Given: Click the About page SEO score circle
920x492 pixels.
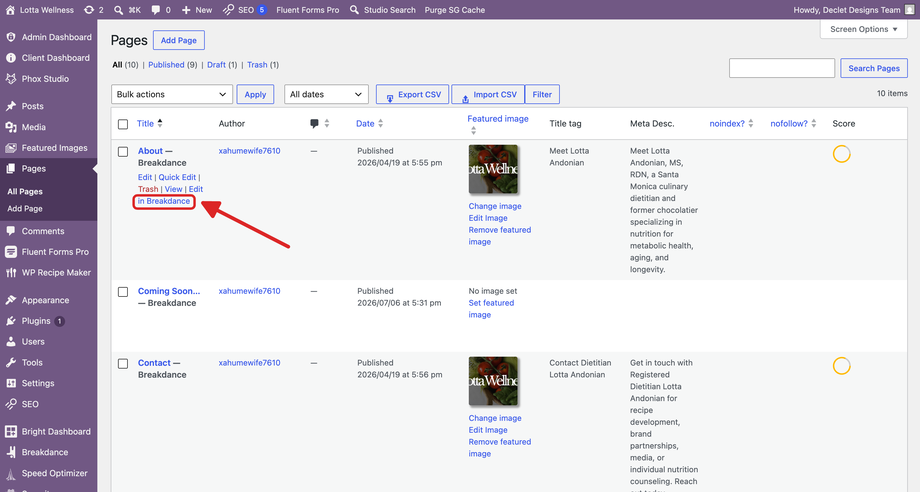Looking at the screenshot, I should (x=841, y=154).
